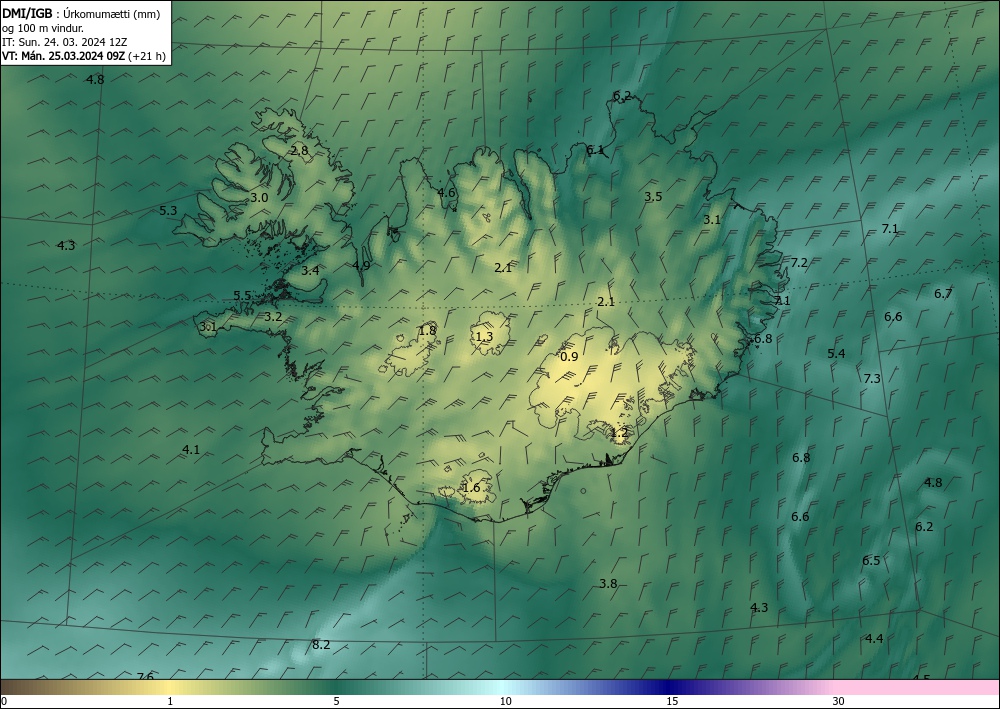The image size is (1000, 709).
Task: Click the 1.3 value on Hofsjökull glacier
Action: 485,336
